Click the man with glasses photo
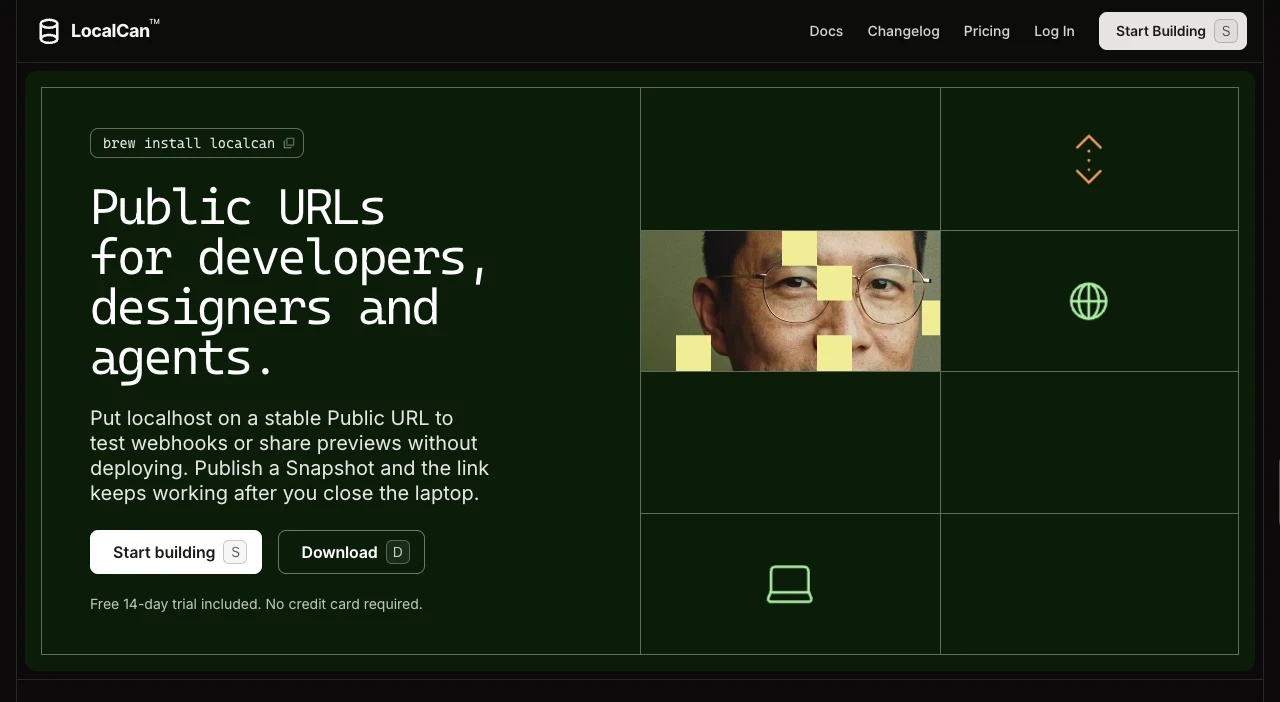 pyautogui.click(x=790, y=301)
